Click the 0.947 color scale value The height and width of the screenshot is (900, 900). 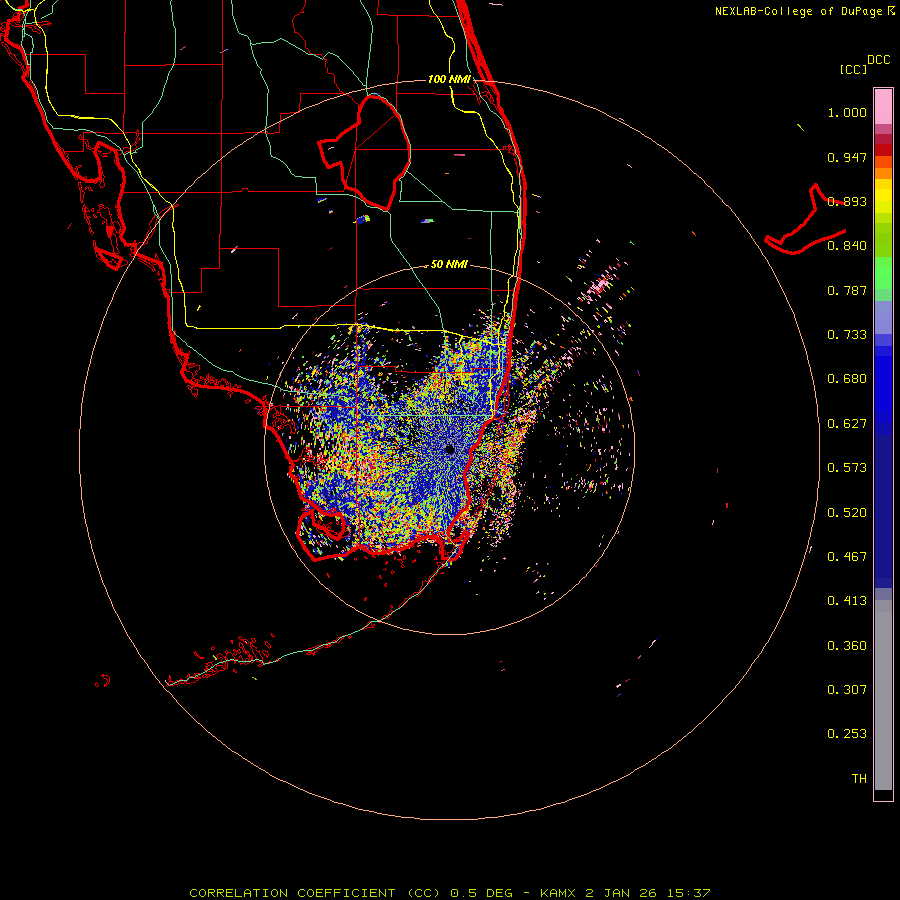coord(847,157)
